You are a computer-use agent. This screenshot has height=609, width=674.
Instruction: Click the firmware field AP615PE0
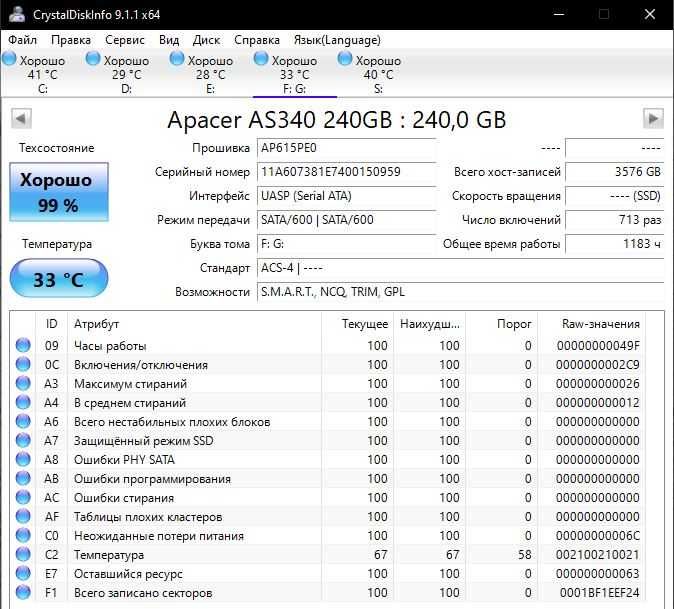(346, 148)
